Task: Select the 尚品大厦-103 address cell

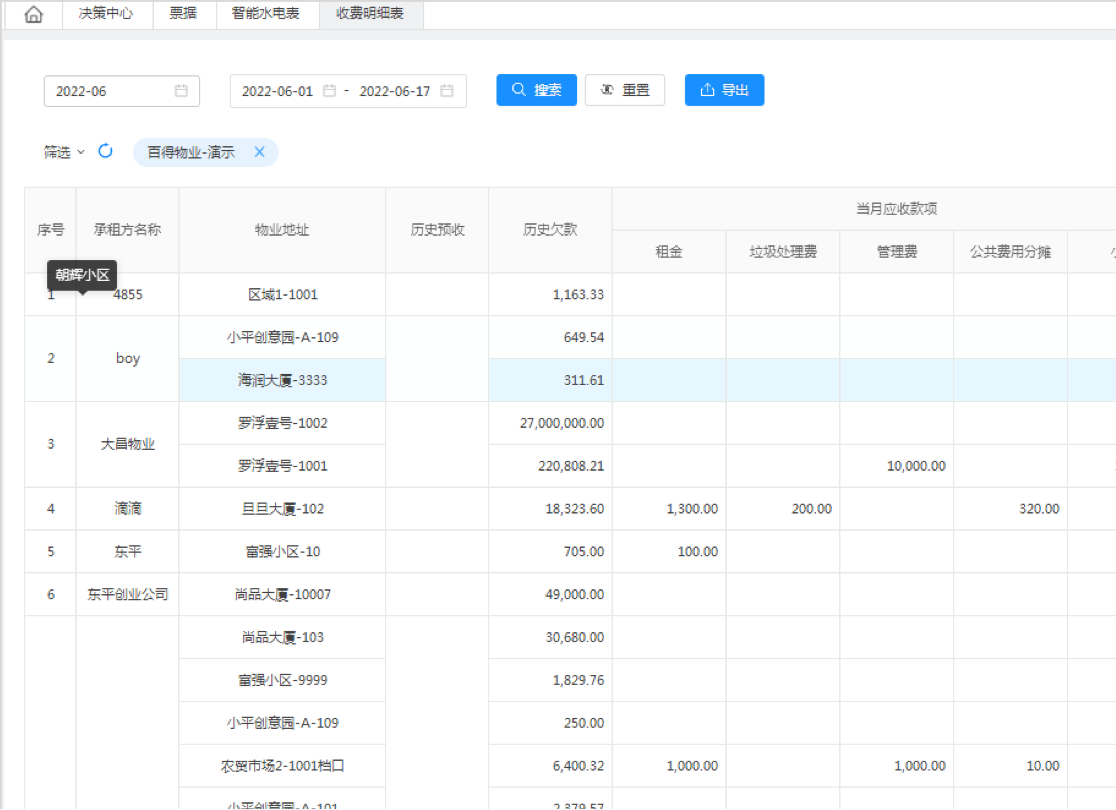Action: 282,637
